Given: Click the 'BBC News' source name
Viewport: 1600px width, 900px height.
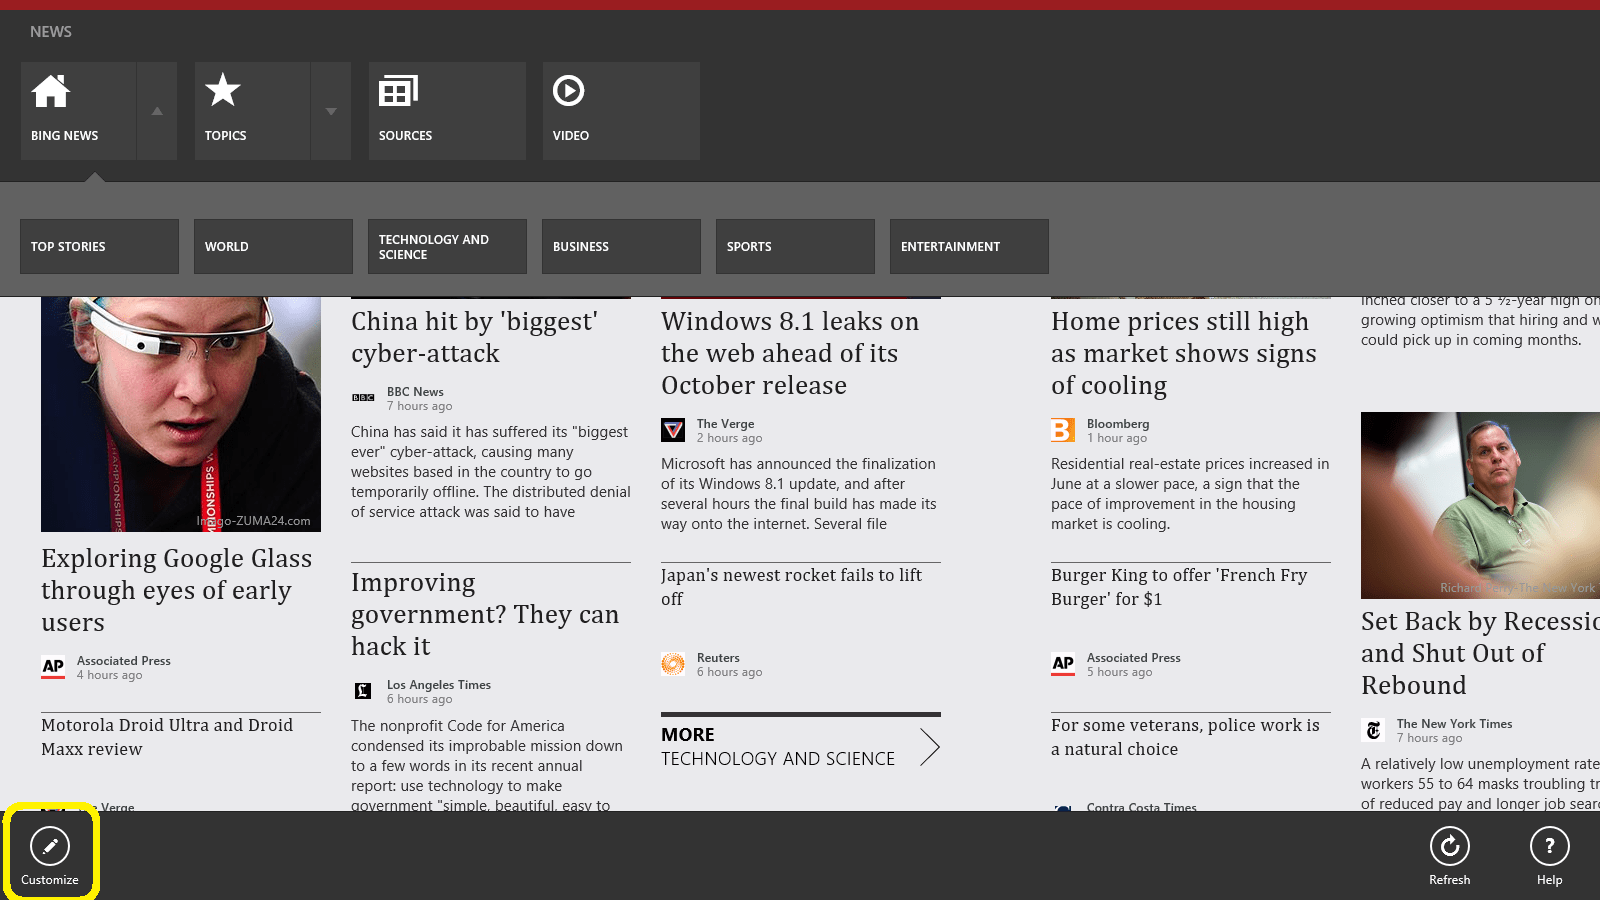Looking at the screenshot, I should [x=415, y=392].
